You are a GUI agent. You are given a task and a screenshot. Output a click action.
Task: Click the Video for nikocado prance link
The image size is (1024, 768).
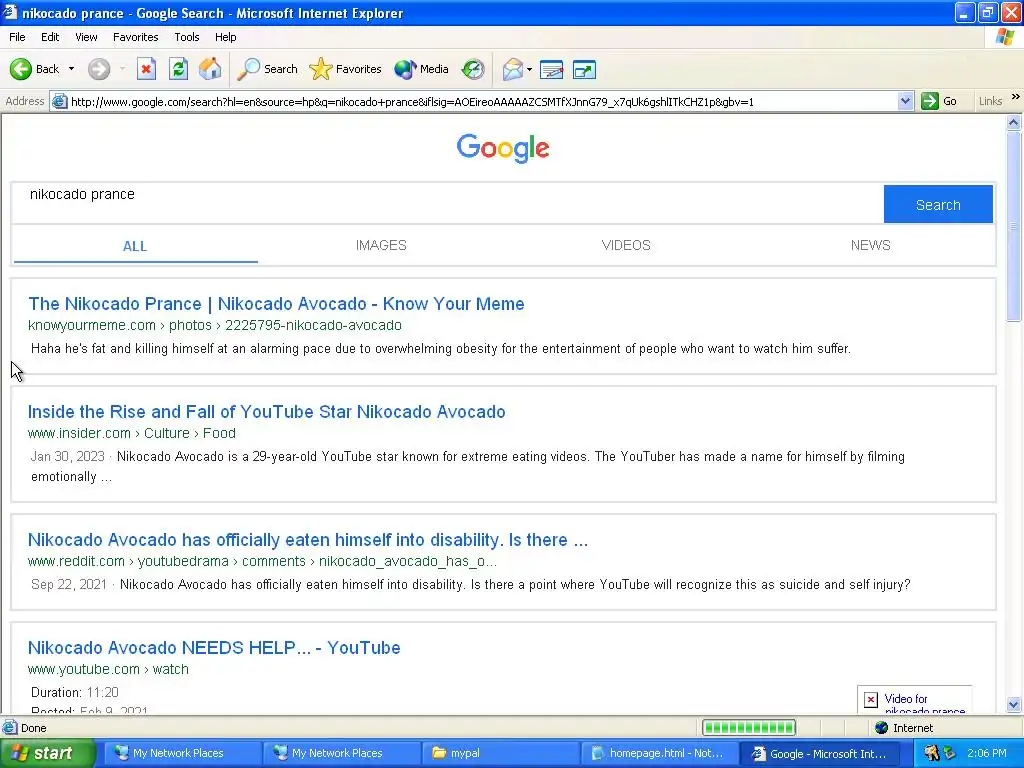click(924, 705)
